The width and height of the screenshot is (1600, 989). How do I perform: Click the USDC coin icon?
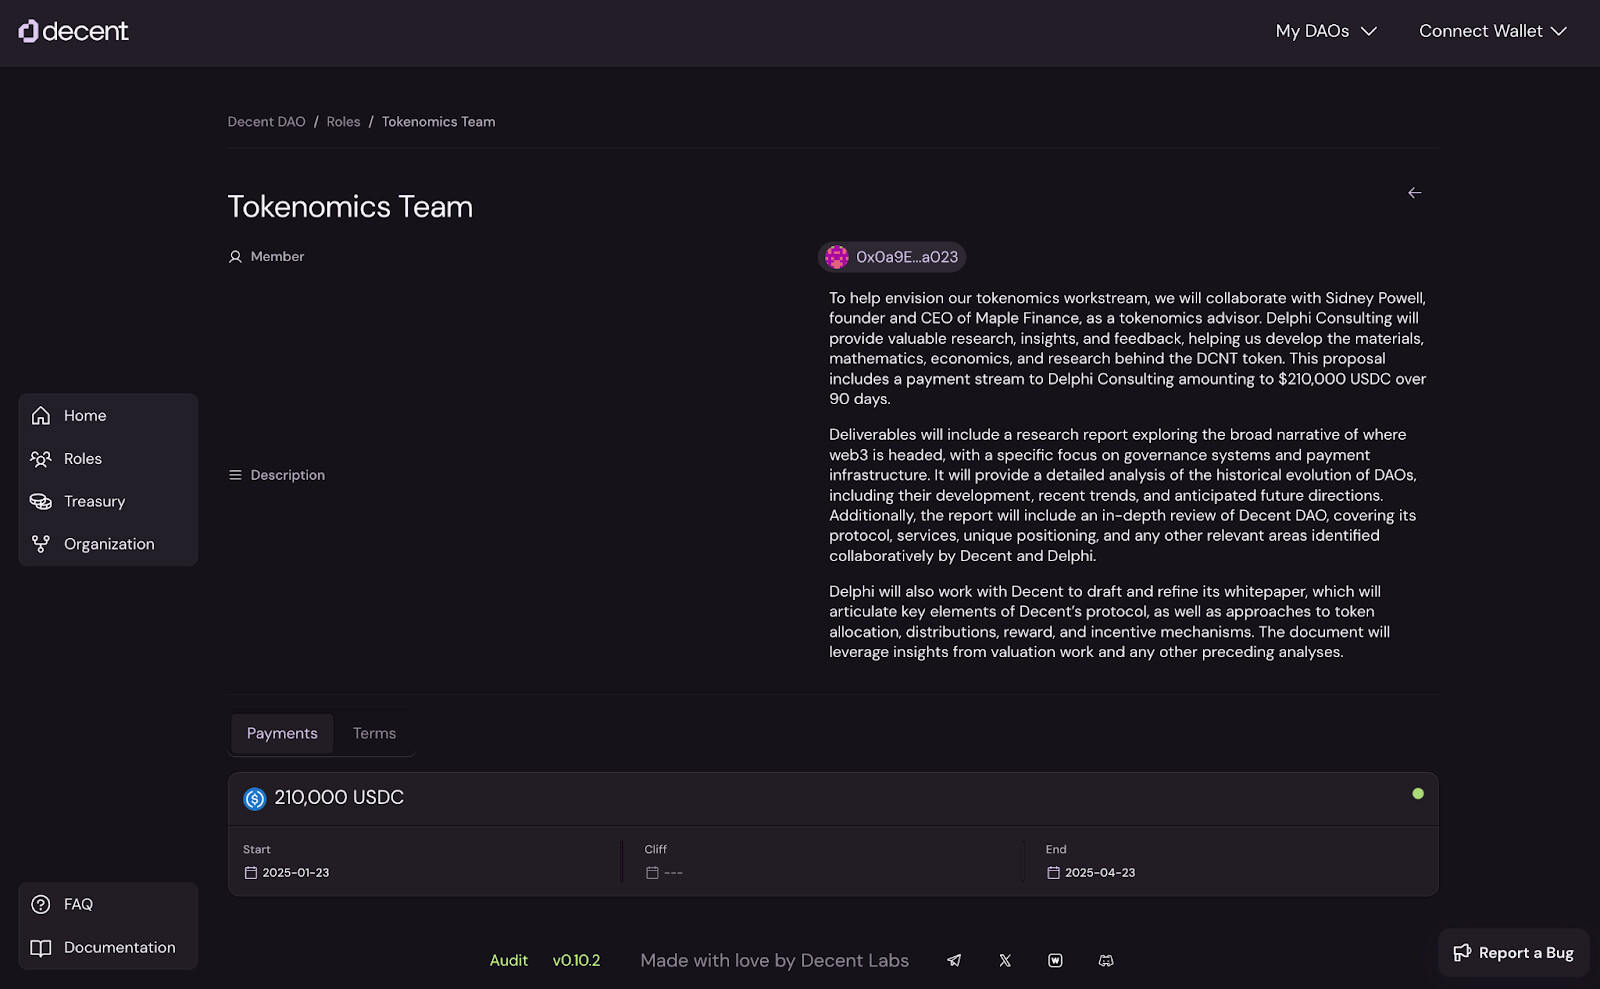point(255,798)
